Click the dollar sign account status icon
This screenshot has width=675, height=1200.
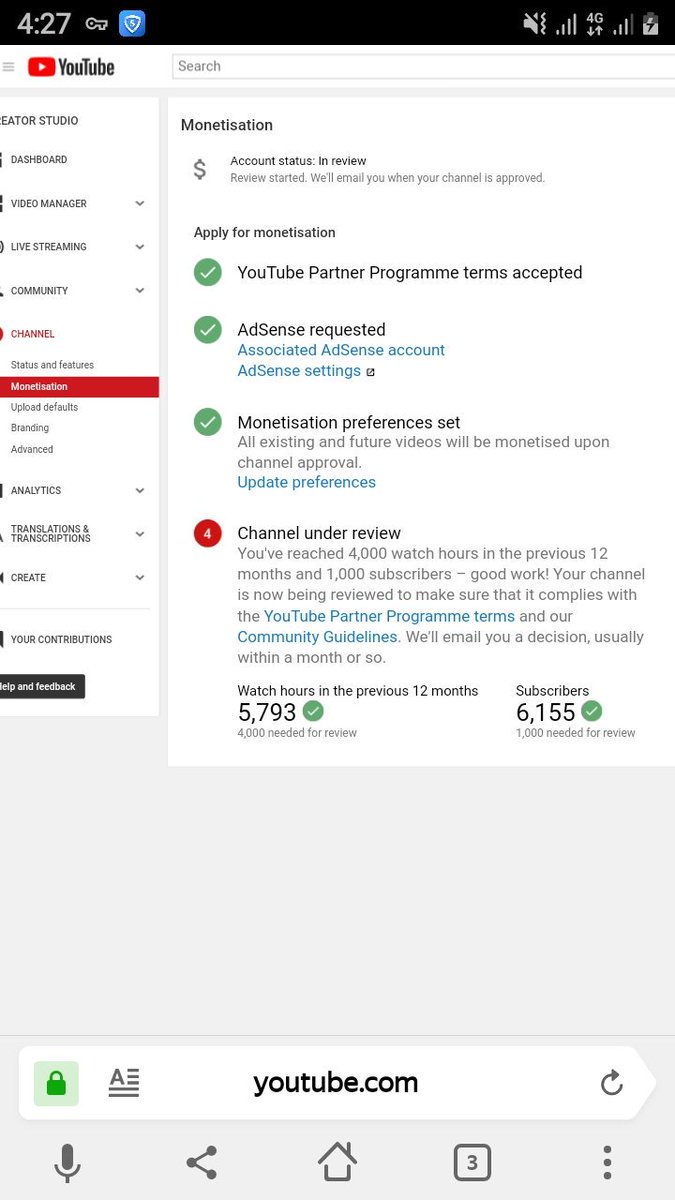pyautogui.click(x=200, y=169)
